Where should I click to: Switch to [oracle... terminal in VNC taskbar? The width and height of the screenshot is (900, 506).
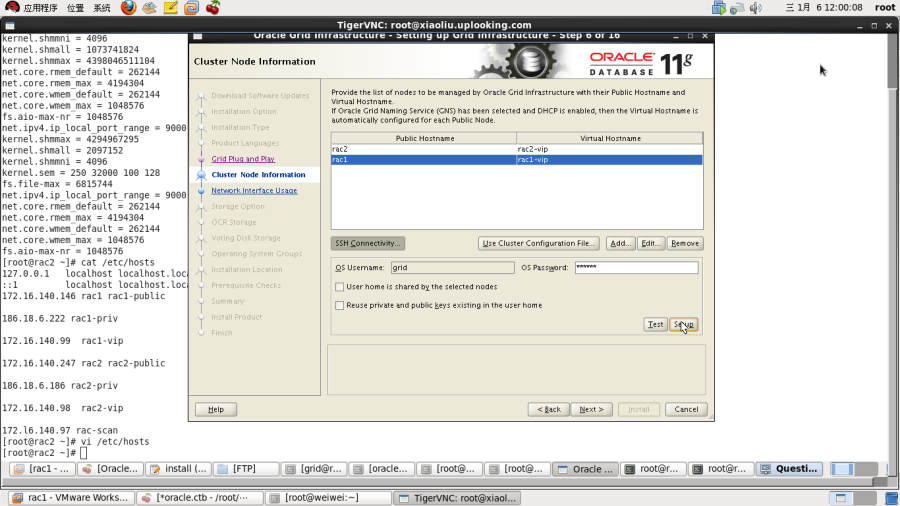point(382,469)
